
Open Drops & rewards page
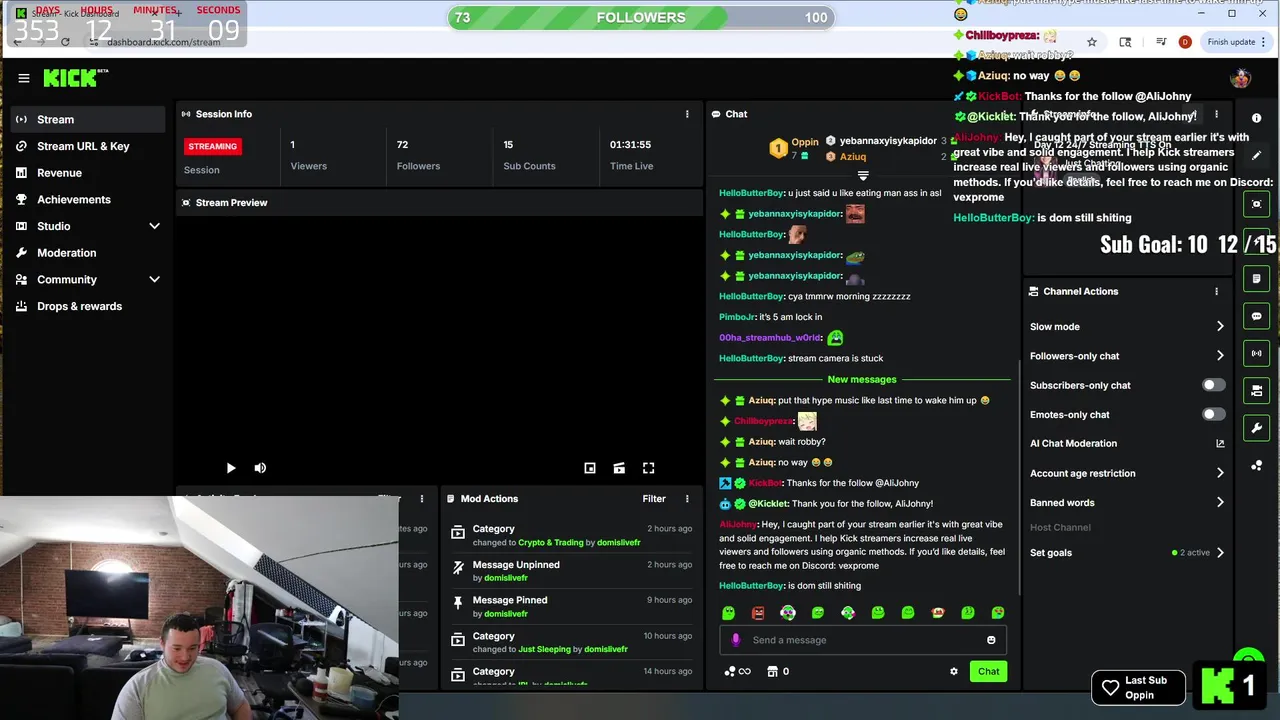click(88, 306)
